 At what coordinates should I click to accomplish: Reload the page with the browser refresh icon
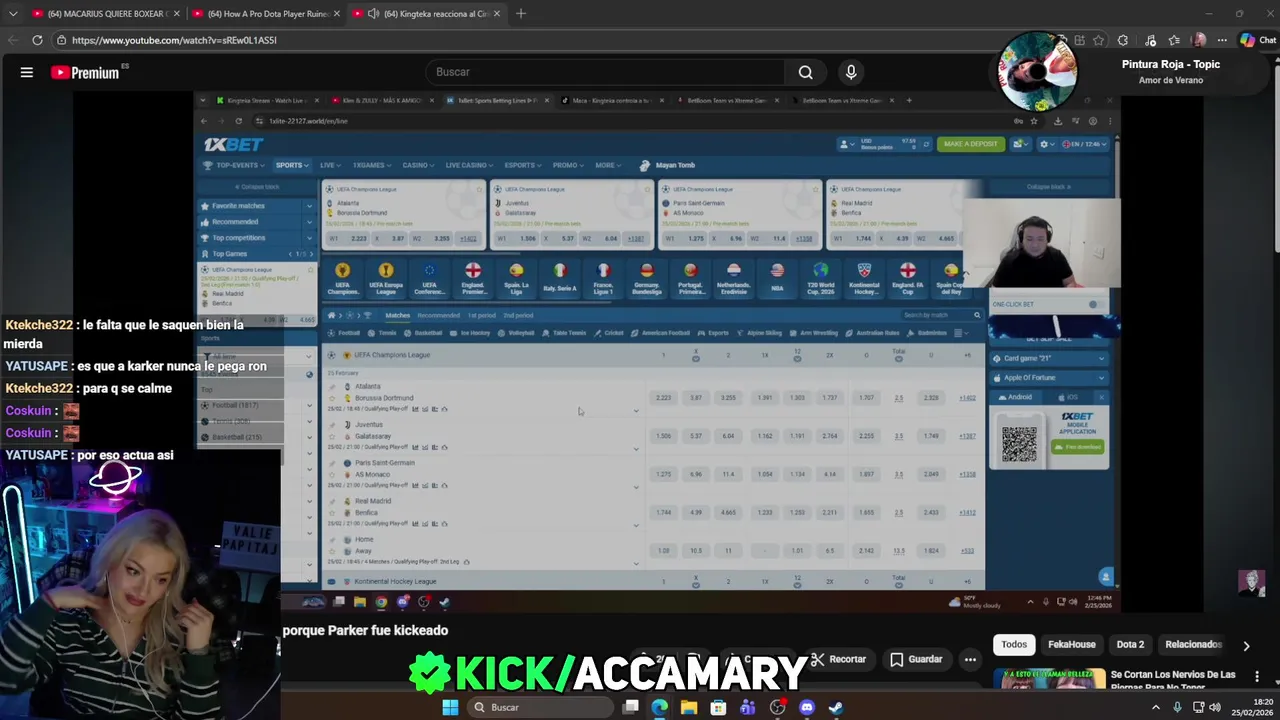37,40
